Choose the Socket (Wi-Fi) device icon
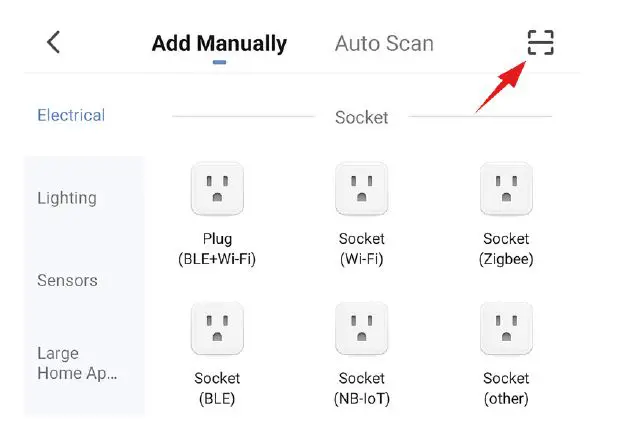This screenshot has width=641, height=434. pyautogui.click(x=361, y=188)
